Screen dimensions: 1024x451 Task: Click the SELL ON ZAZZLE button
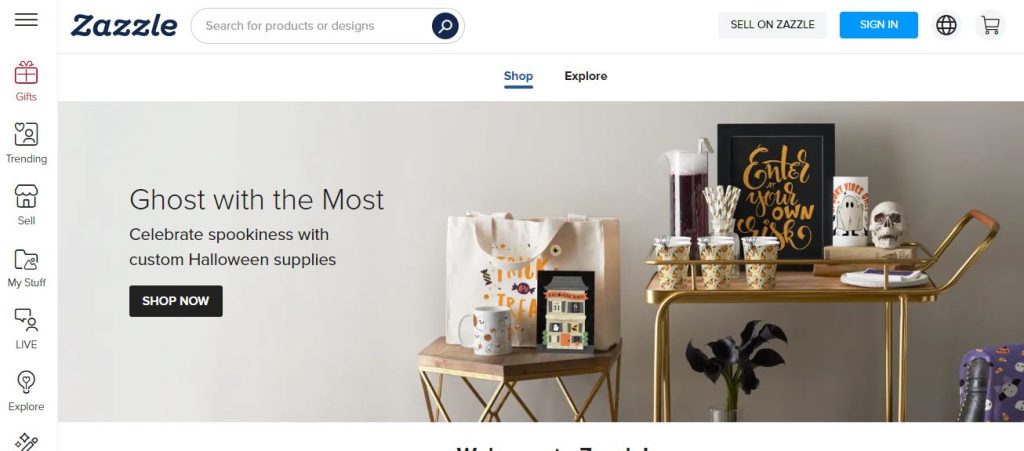coord(772,25)
